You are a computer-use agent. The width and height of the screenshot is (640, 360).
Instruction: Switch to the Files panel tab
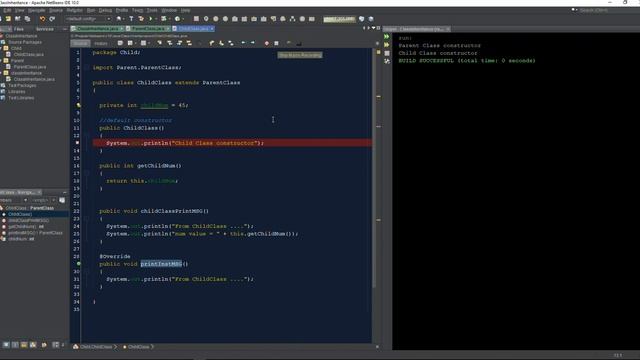[19, 29]
